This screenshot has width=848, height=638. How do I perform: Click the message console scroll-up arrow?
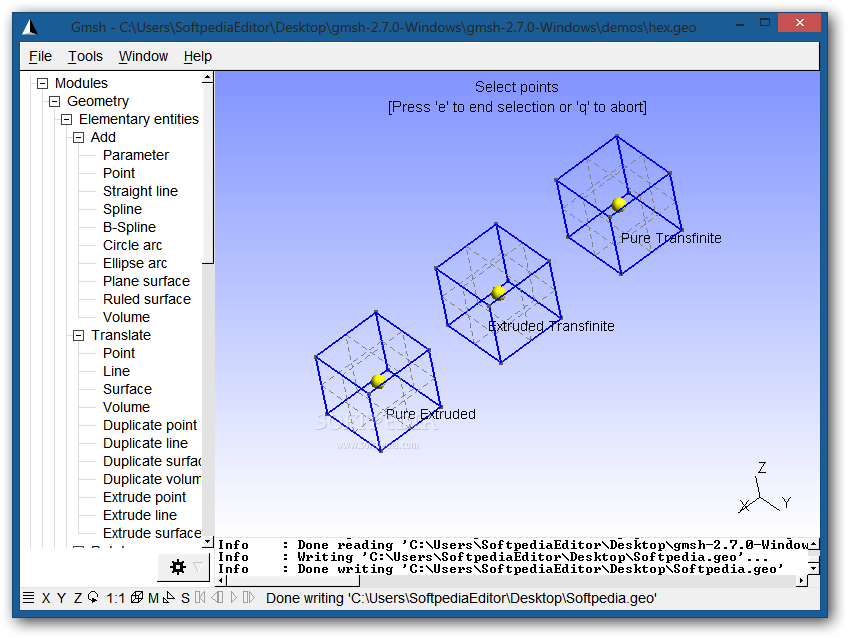point(814,544)
